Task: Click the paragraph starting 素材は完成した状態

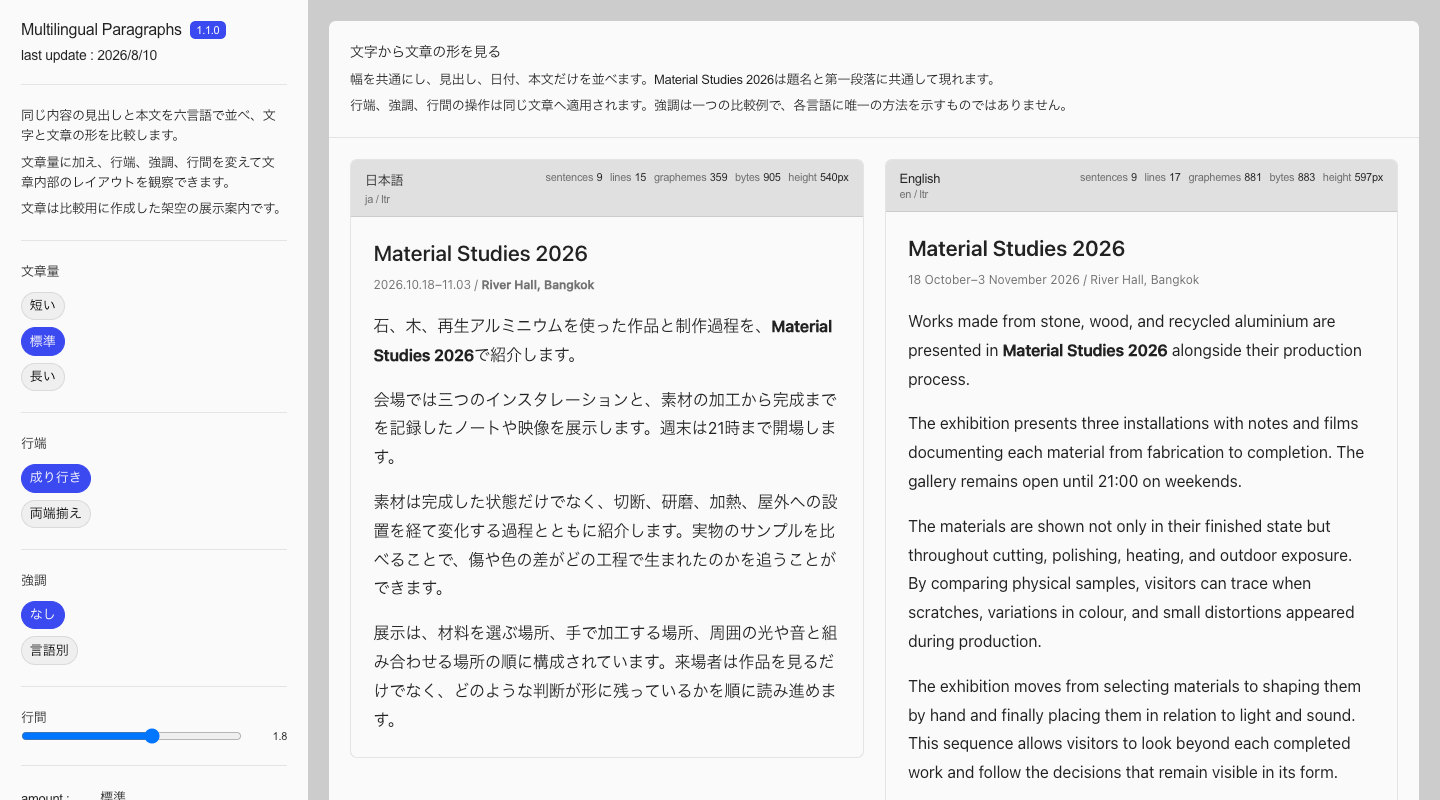Action: 606,545
